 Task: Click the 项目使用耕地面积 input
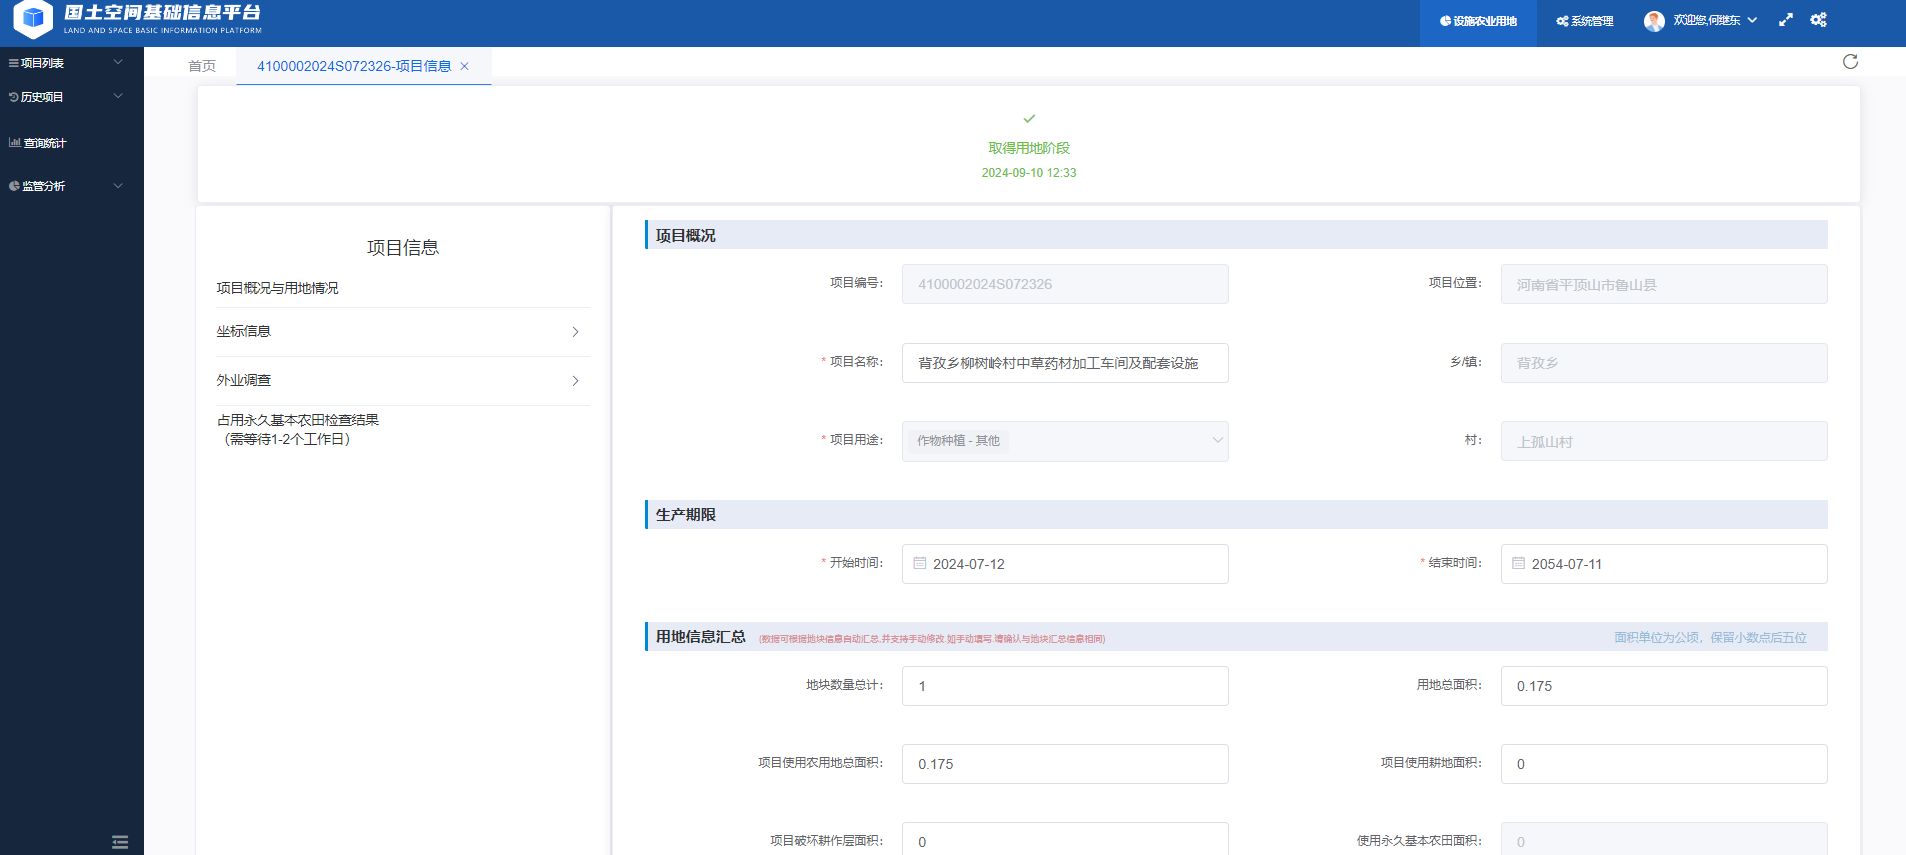point(1664,764)
